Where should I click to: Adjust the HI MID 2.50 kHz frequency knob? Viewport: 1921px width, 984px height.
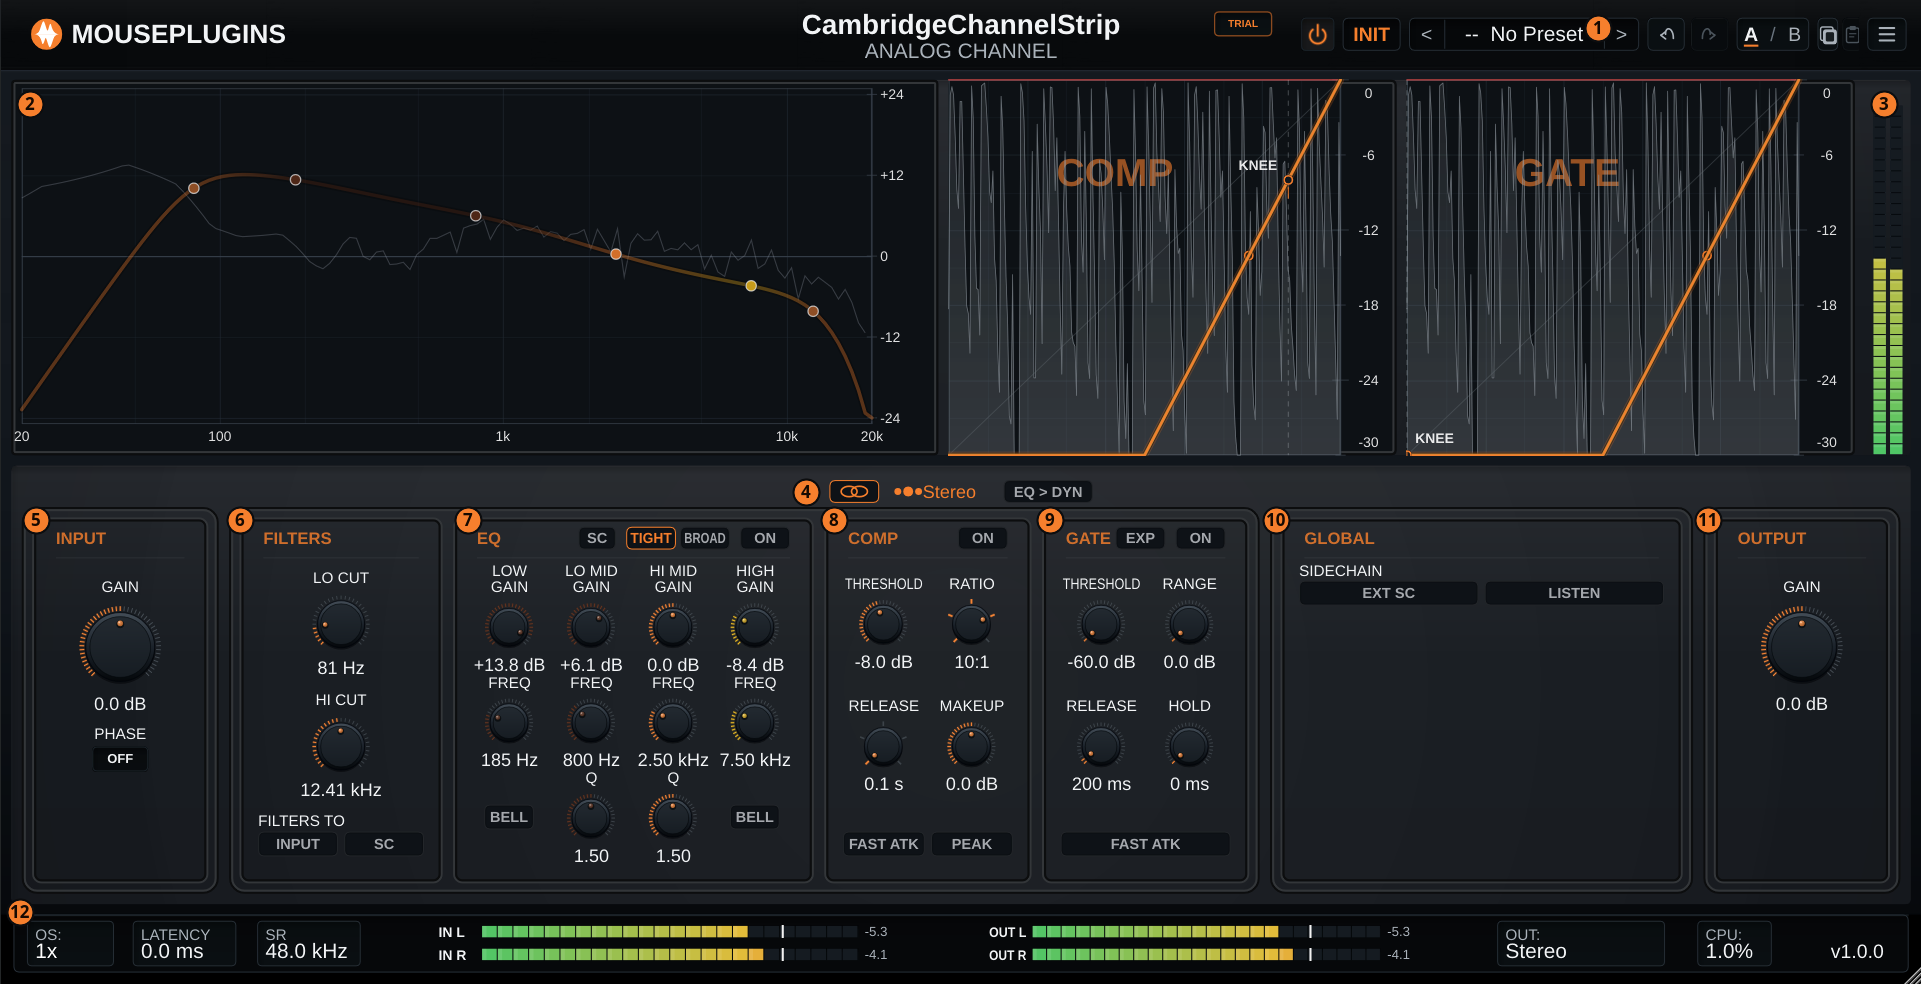coord(673,723)
